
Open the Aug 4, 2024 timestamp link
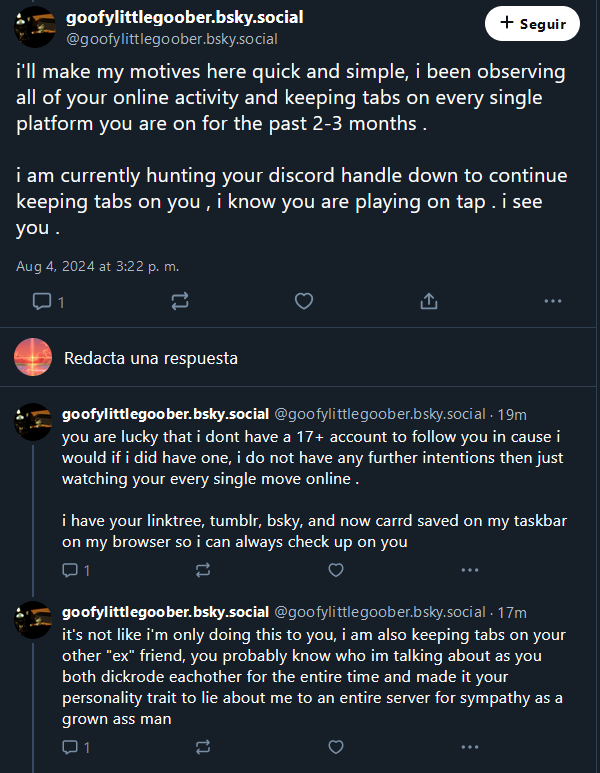pos(97,267)
